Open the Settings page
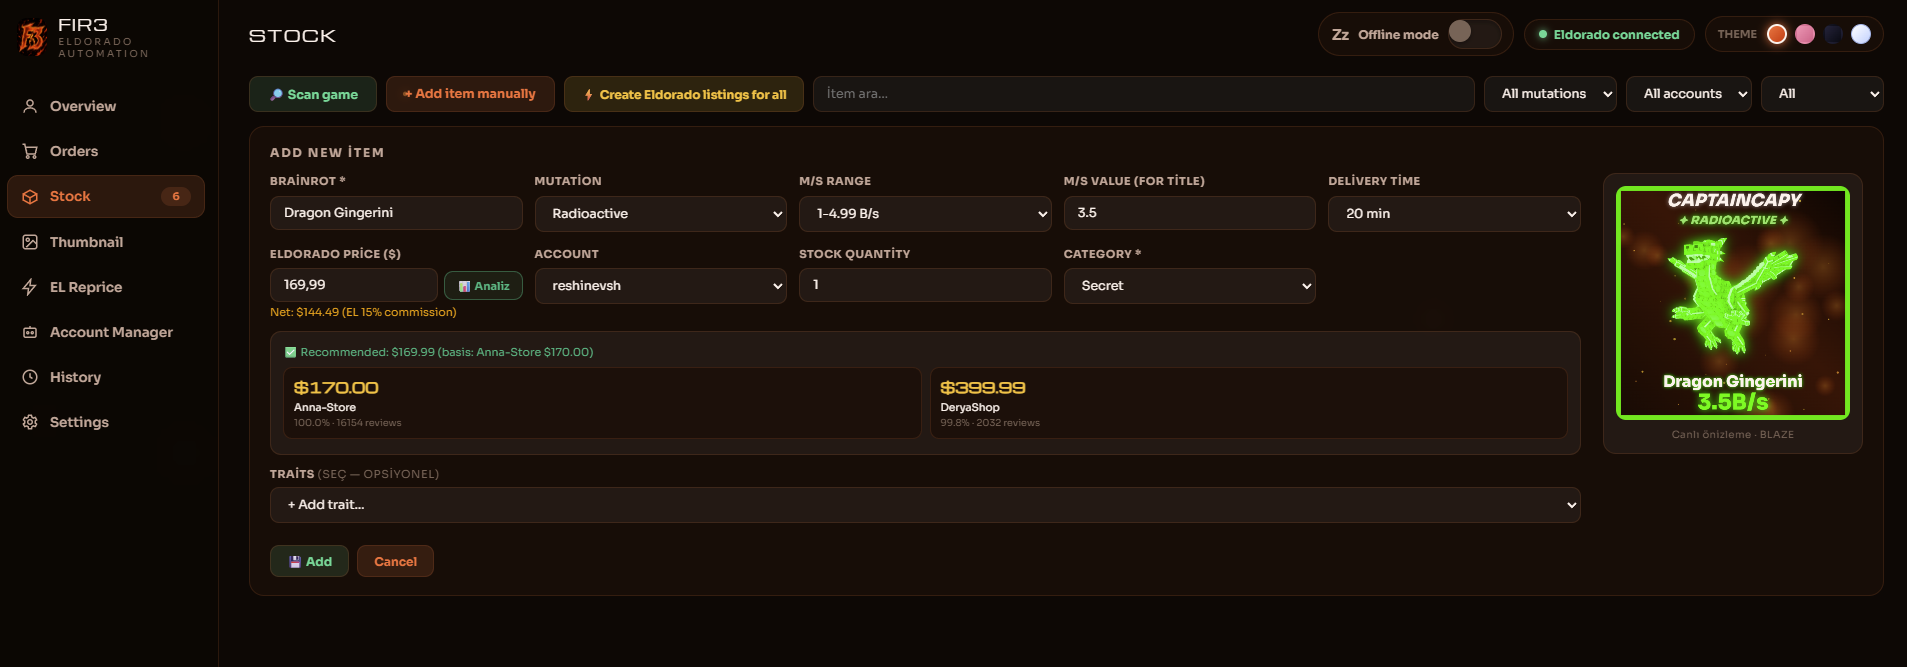The width and height of the screenshot is (1907, 667). (106, 422)
